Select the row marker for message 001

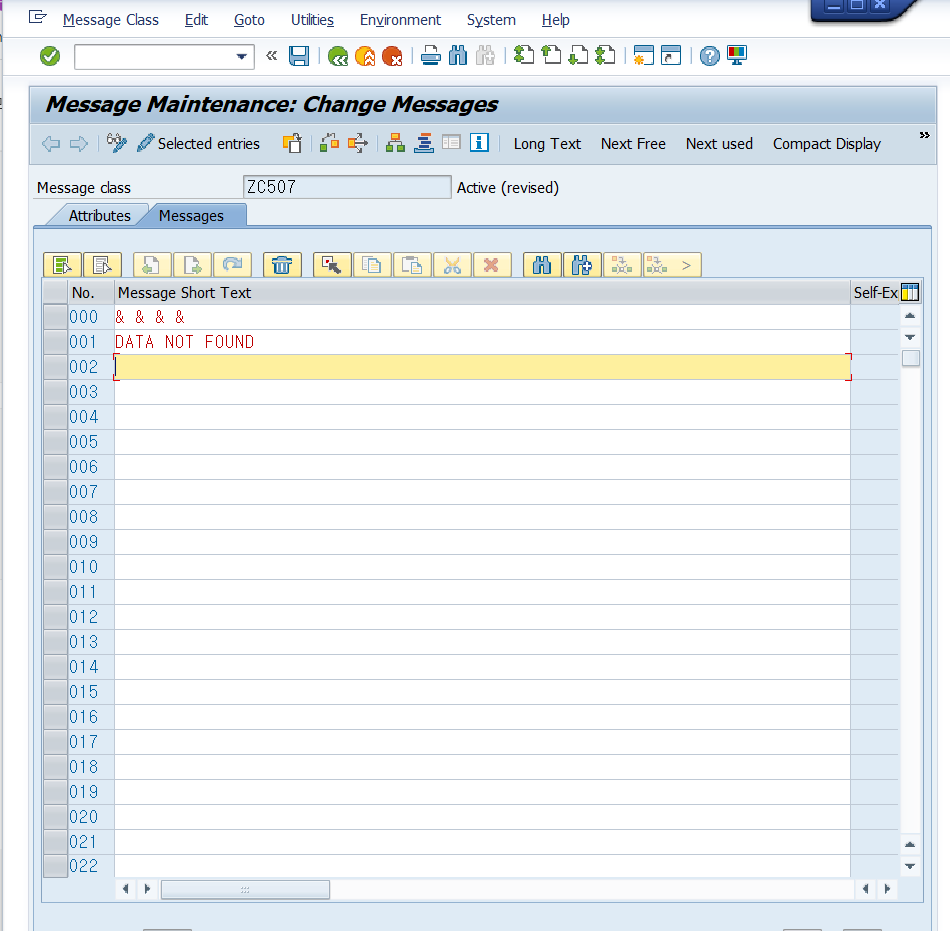55,342
